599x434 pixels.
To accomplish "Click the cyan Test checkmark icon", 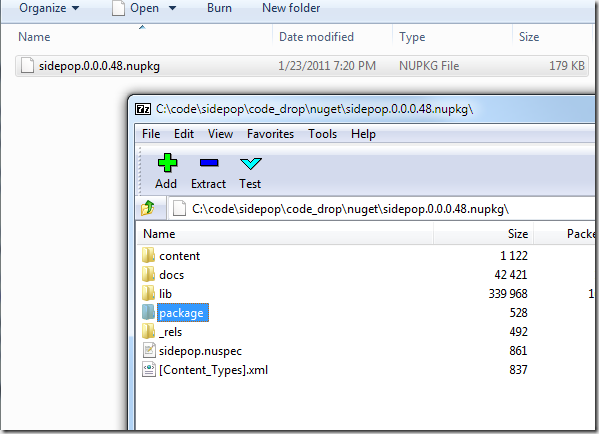I will (251, 164).
